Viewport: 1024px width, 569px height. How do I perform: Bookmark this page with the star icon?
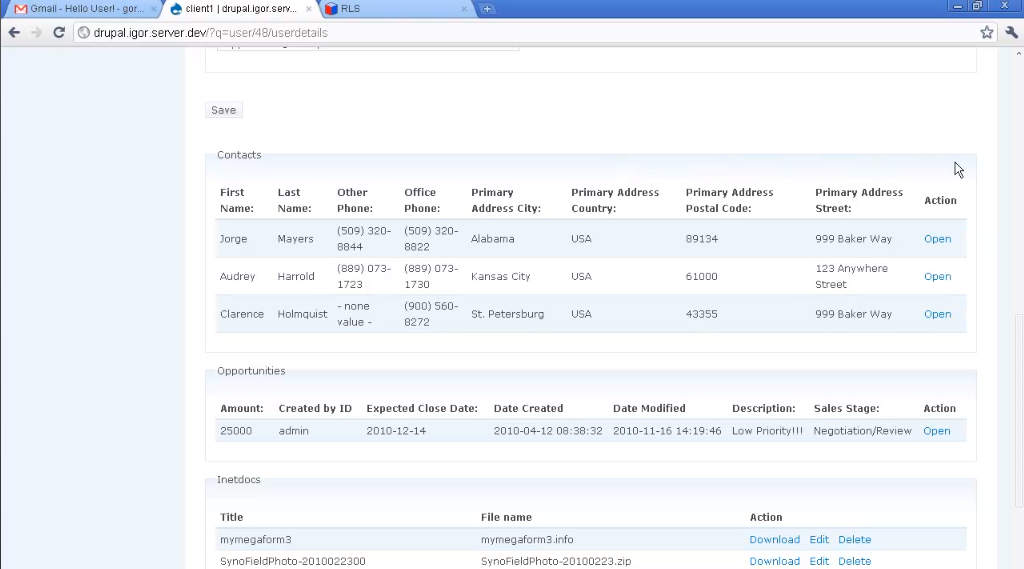(986, 32)
